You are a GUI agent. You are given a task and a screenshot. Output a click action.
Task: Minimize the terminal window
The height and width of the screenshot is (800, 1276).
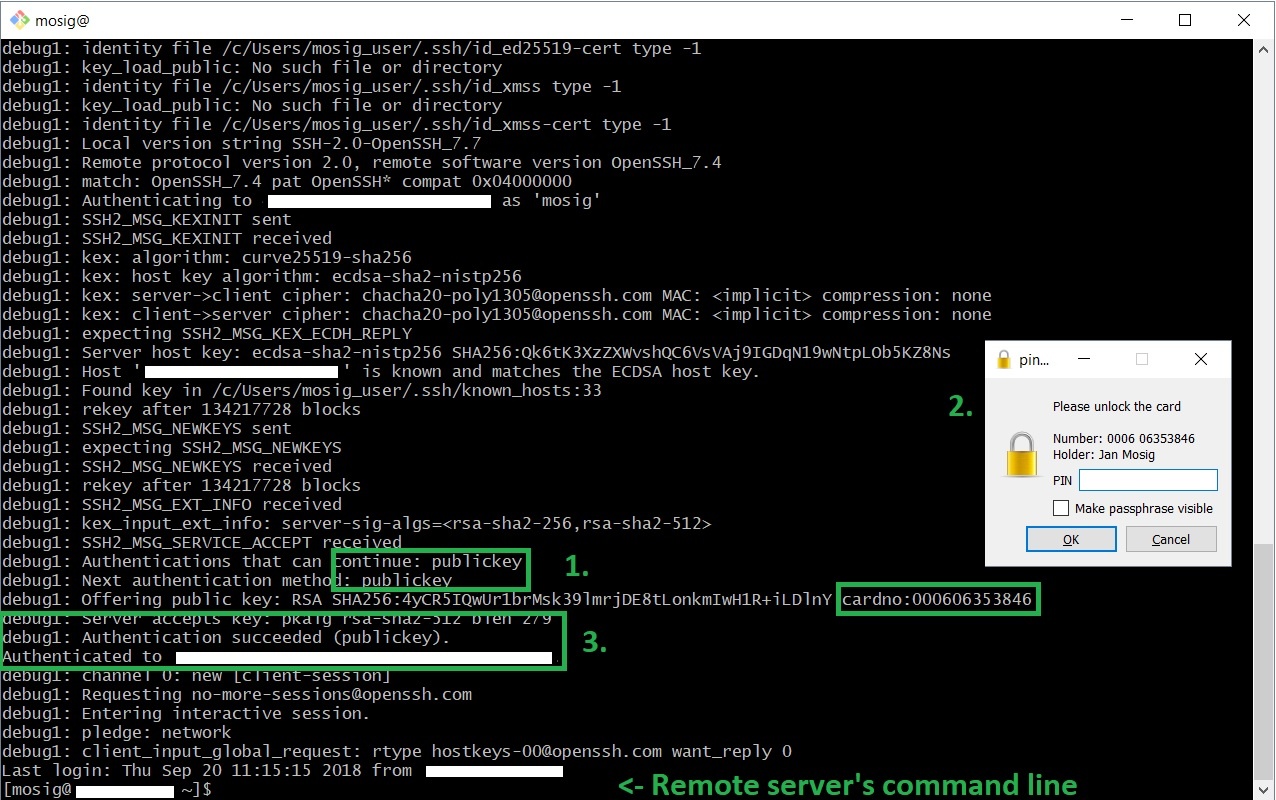1126,19
